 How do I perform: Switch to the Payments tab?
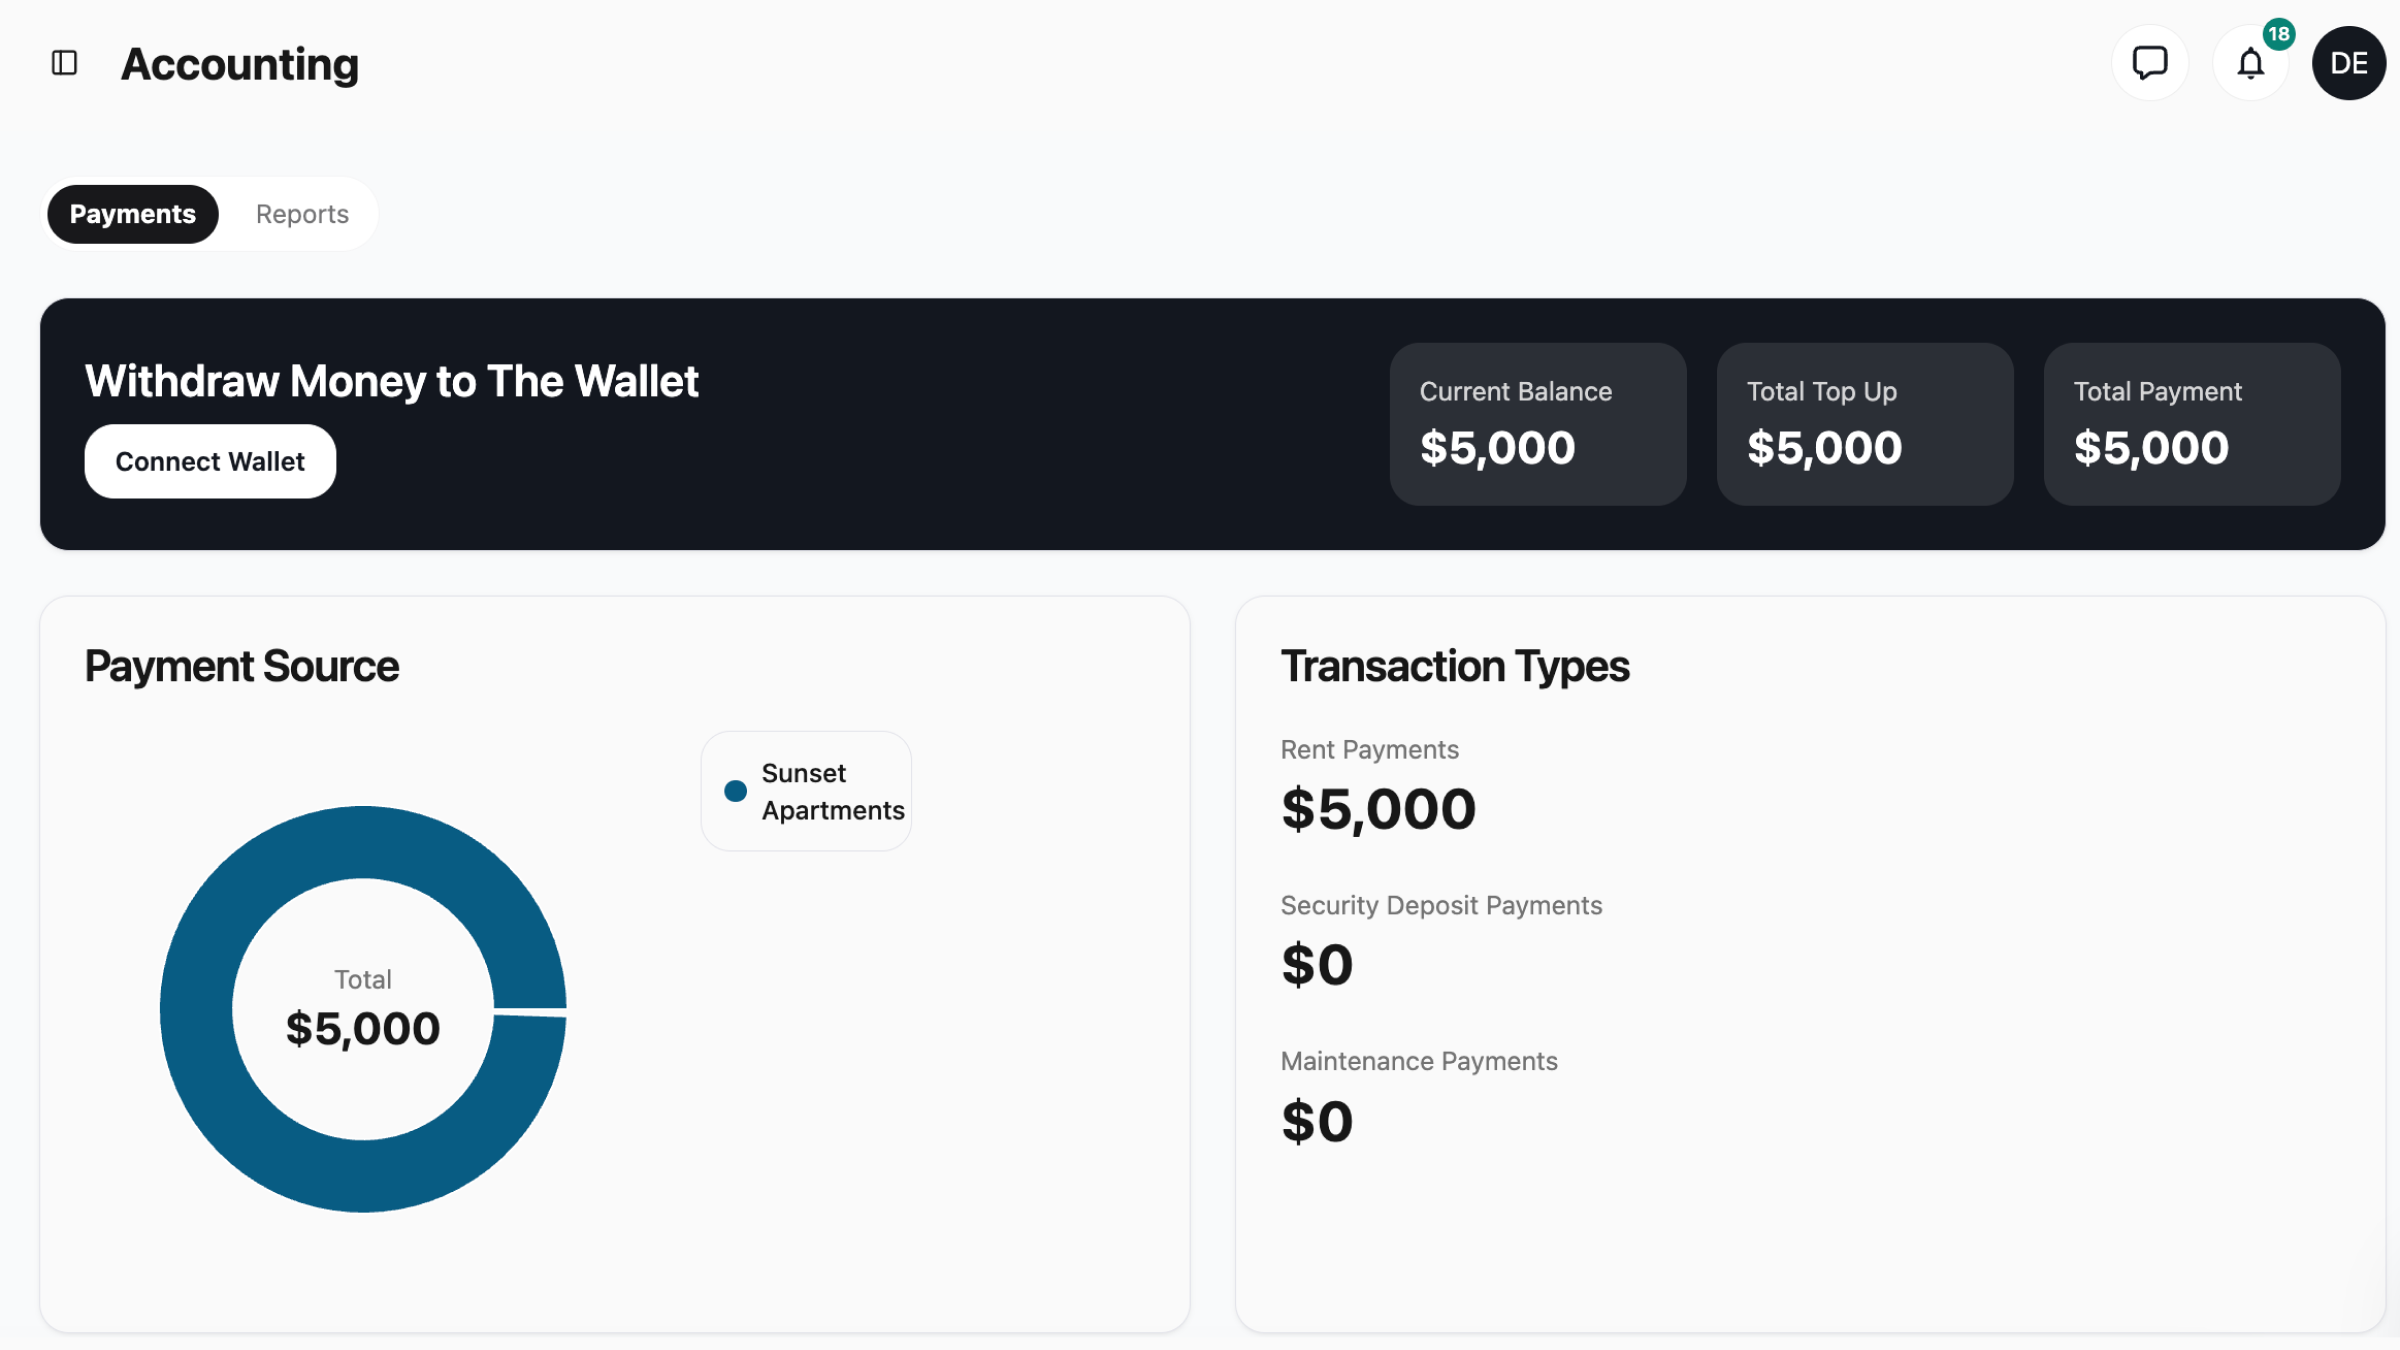(x=132, y=214)
